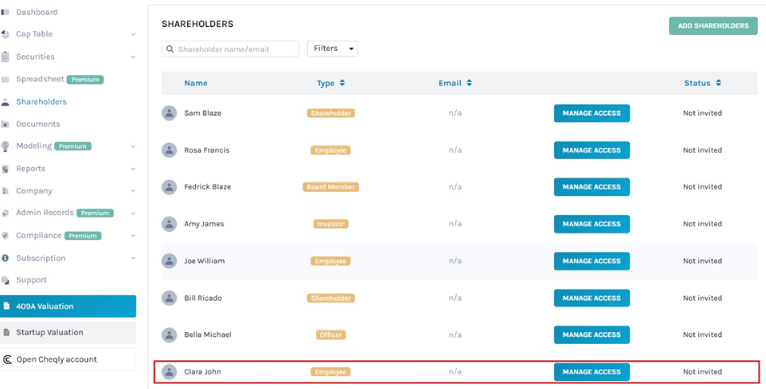Click the Officer type tag
766x389 pixels.
pyautogui.click(x=331, y=335)
